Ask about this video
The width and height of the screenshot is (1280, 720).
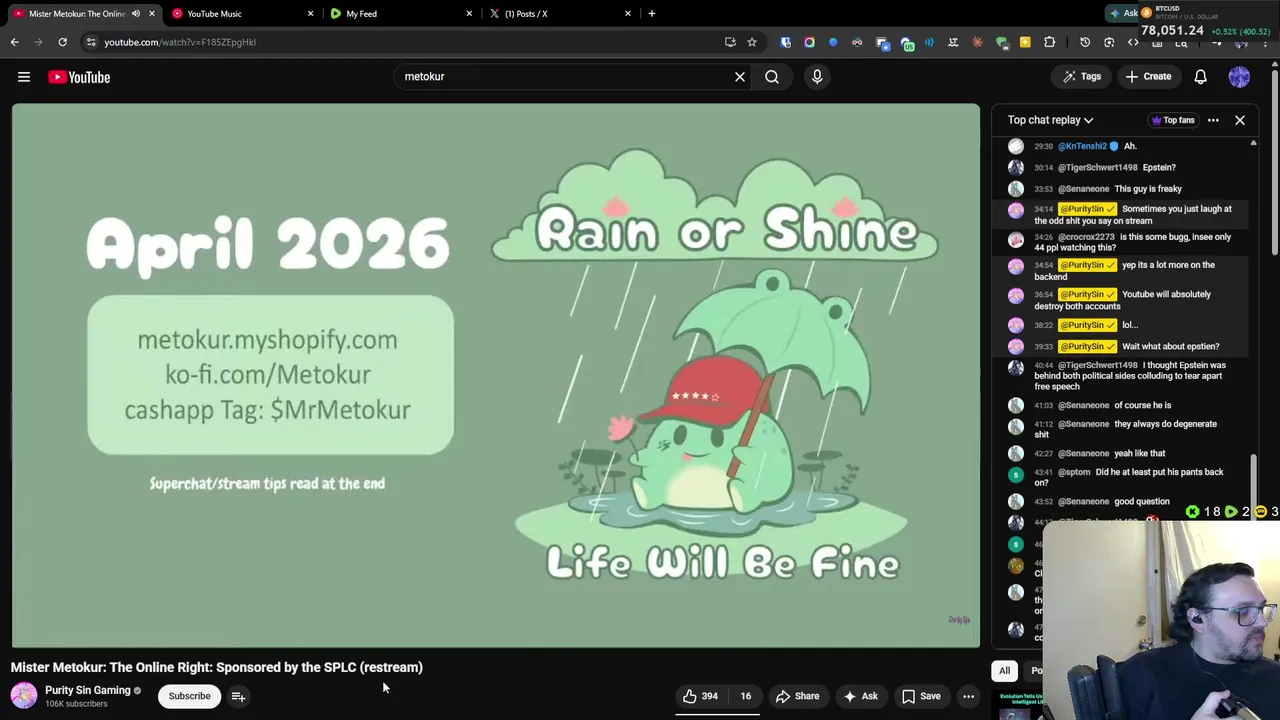point(860,696)
